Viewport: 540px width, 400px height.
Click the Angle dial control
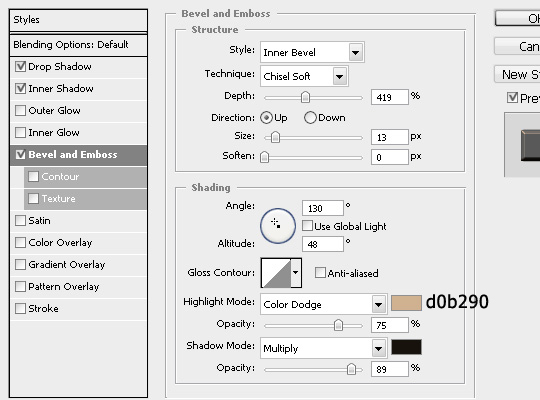pyautogui.click(x=278, y=226)
